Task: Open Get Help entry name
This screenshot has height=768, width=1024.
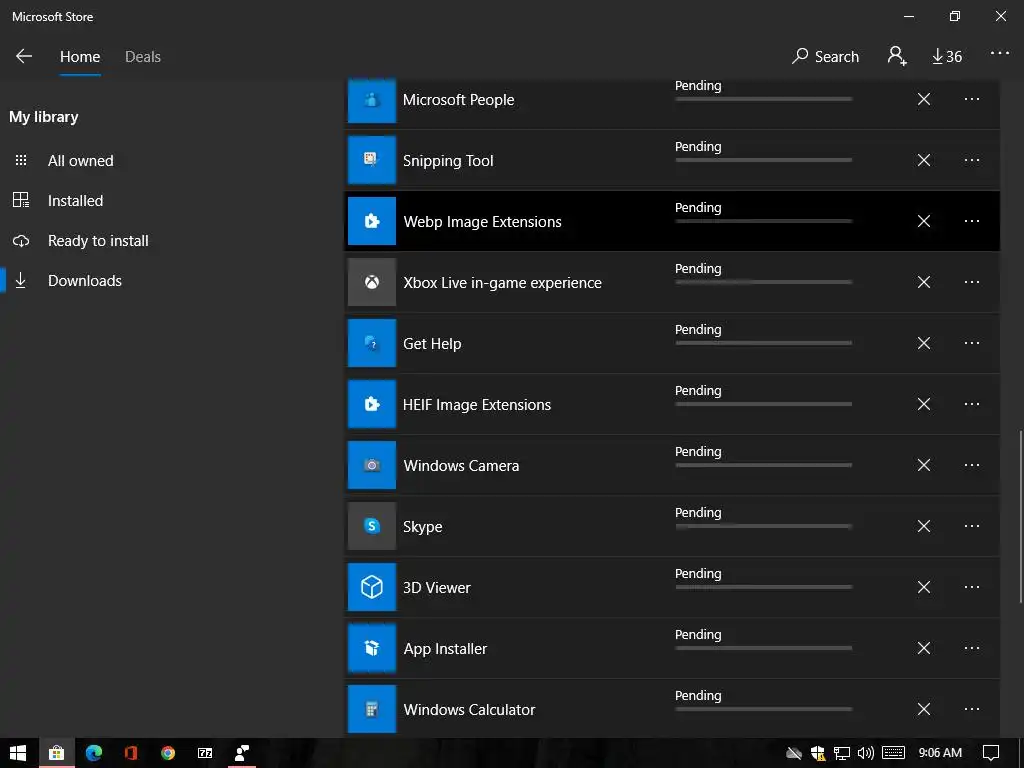Action: (432, 344)
